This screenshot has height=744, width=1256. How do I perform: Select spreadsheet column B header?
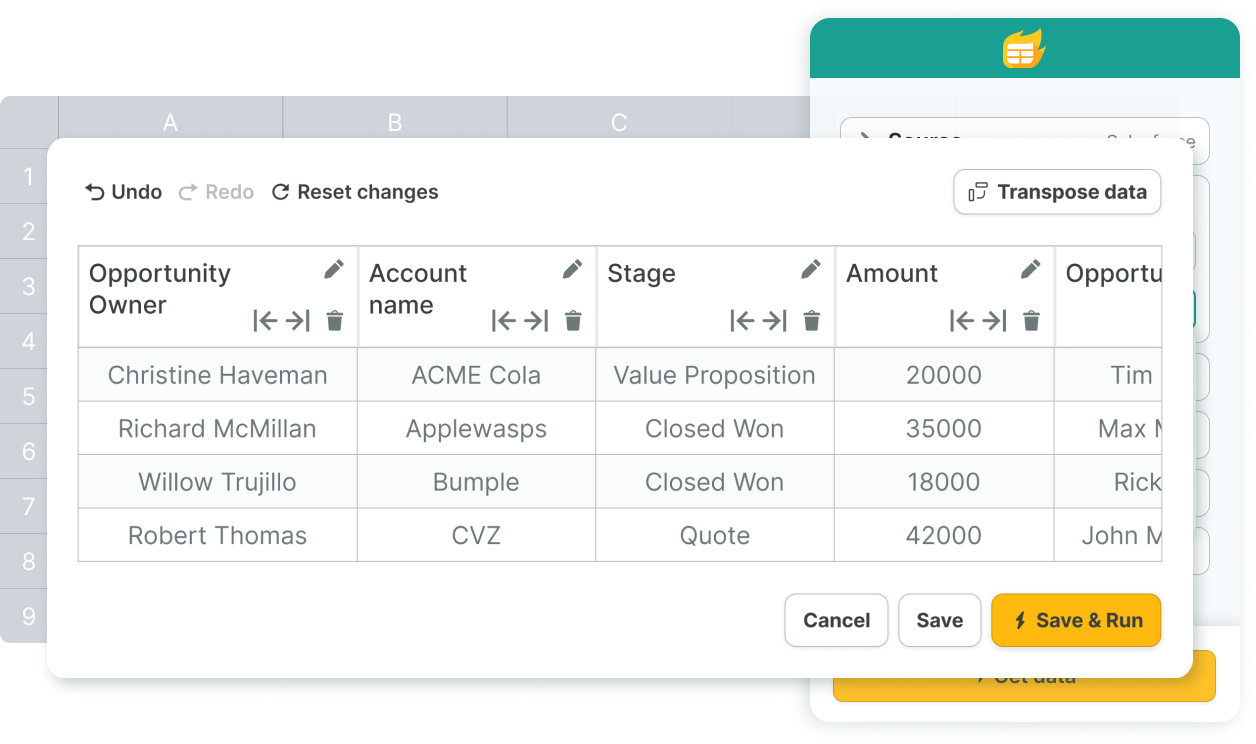[395, 122]
